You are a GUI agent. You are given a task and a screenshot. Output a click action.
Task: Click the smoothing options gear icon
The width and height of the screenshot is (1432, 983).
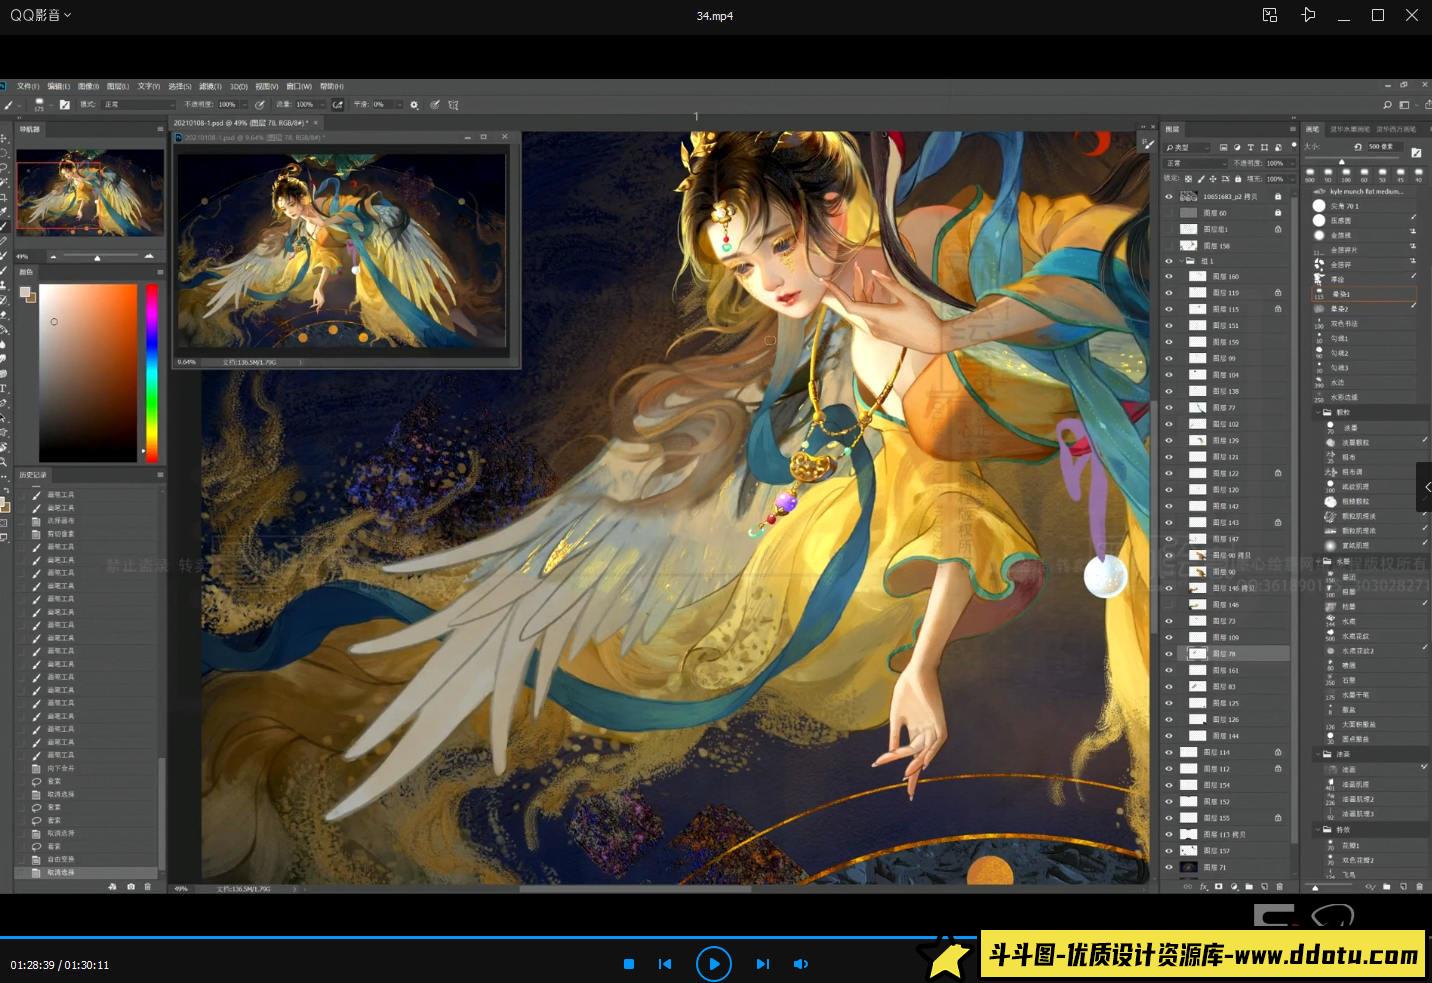(x=414, y=104)
